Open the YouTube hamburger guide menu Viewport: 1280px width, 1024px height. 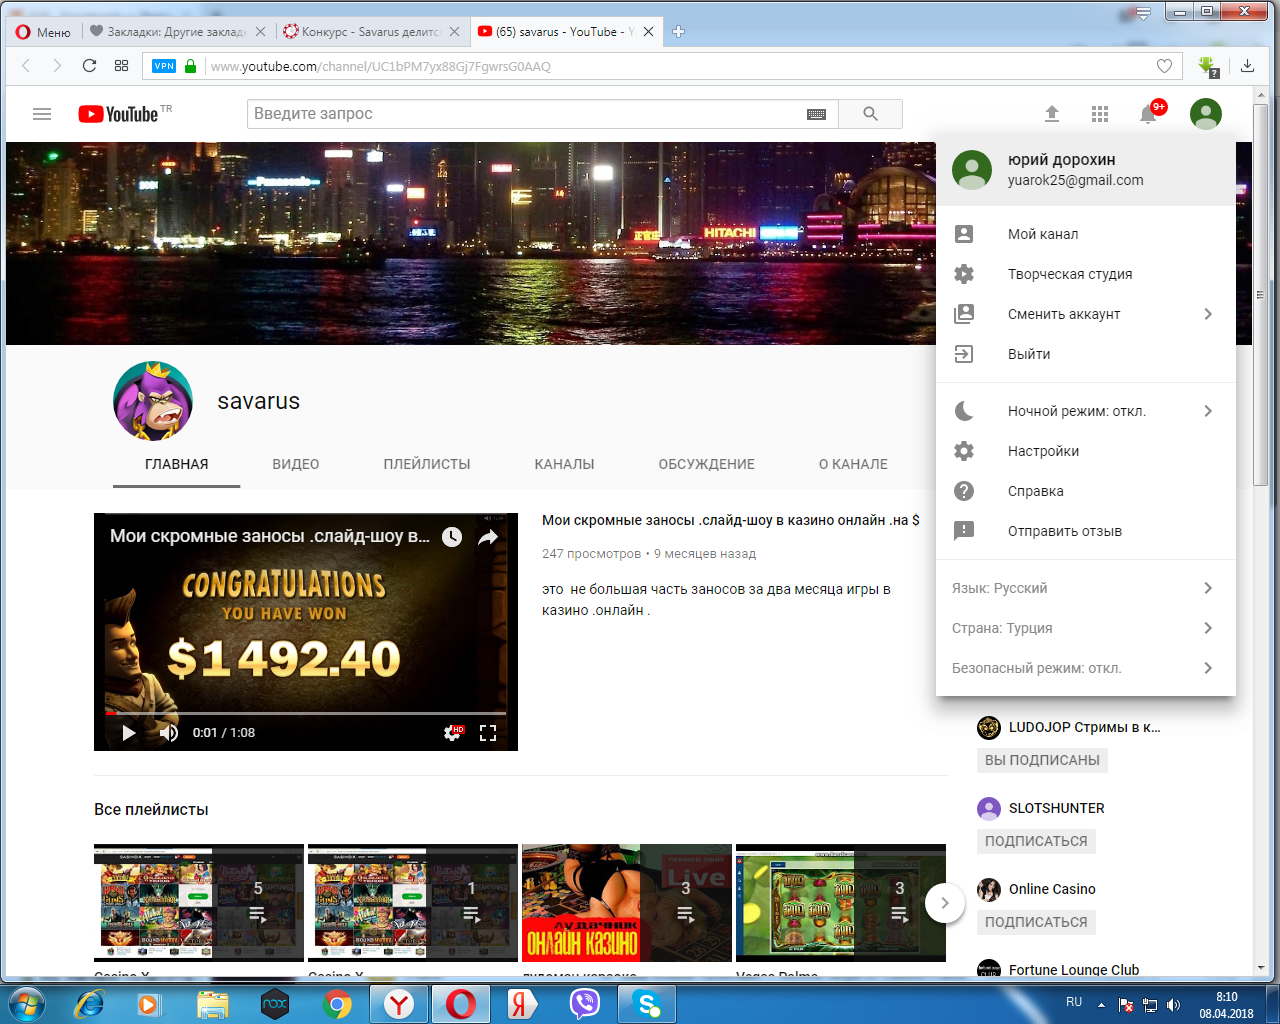42,114
